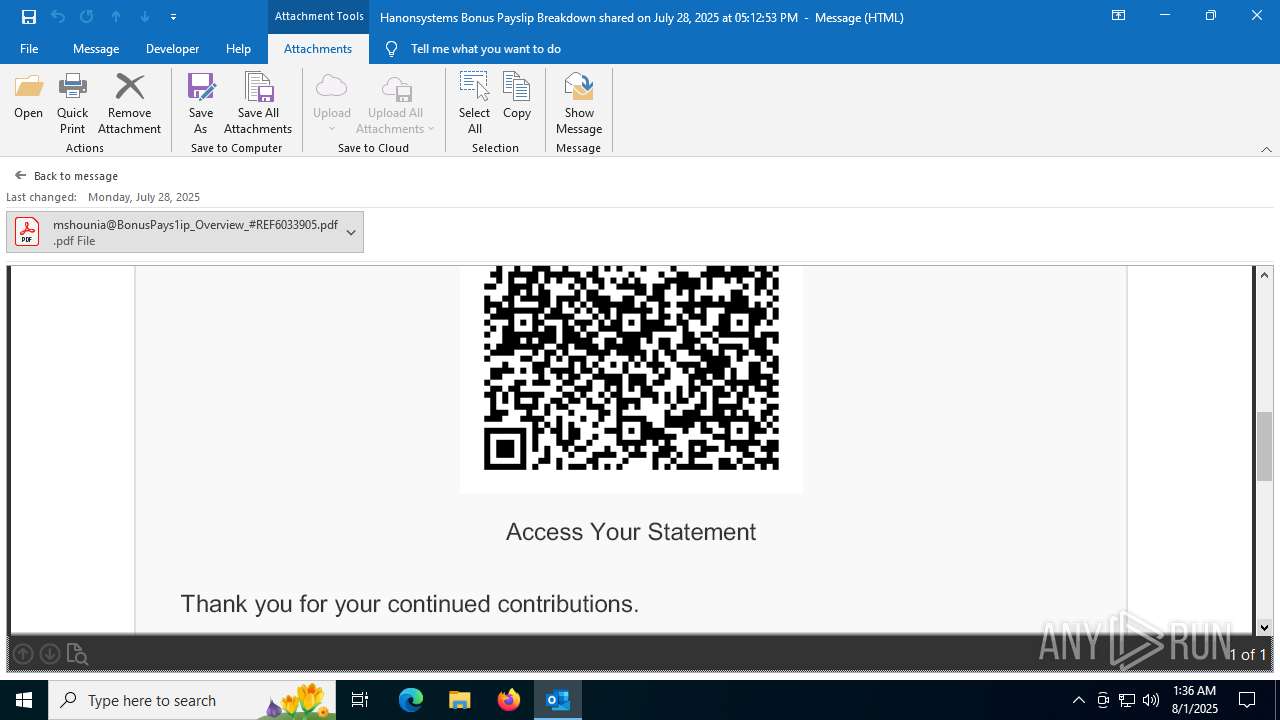Open the attachment dropdown arrow on PDF file
The width and height of the screenshot is (1280, 720).
tap(351, 232)
